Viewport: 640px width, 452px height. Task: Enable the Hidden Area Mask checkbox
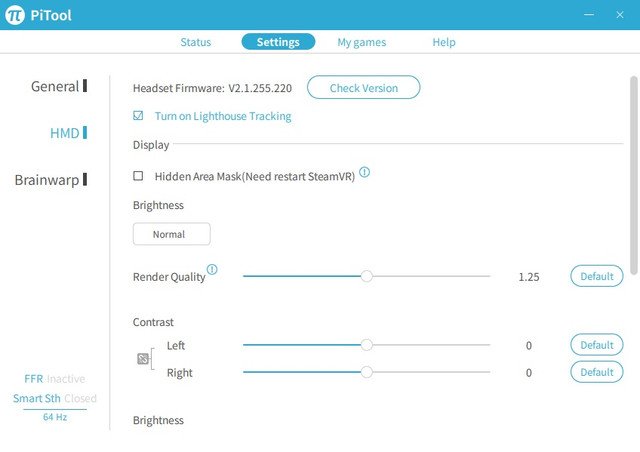(x=138, y=176)
